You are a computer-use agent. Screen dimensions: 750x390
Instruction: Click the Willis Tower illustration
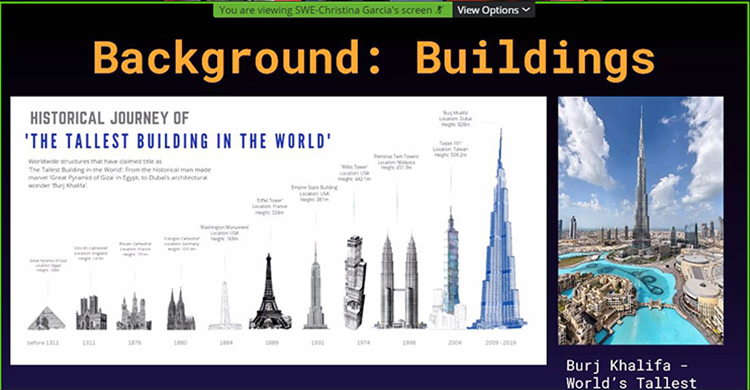[355, 282]
